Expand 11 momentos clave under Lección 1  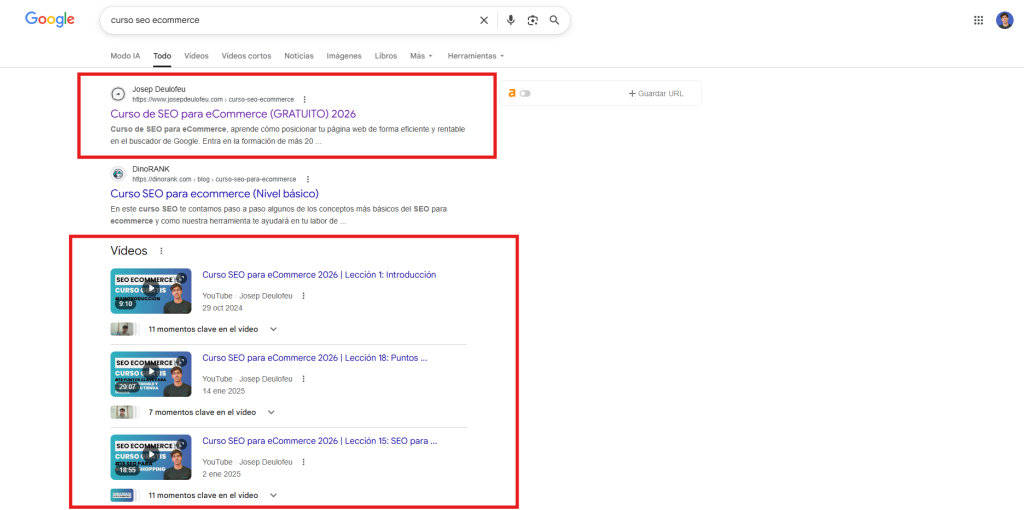274,329
